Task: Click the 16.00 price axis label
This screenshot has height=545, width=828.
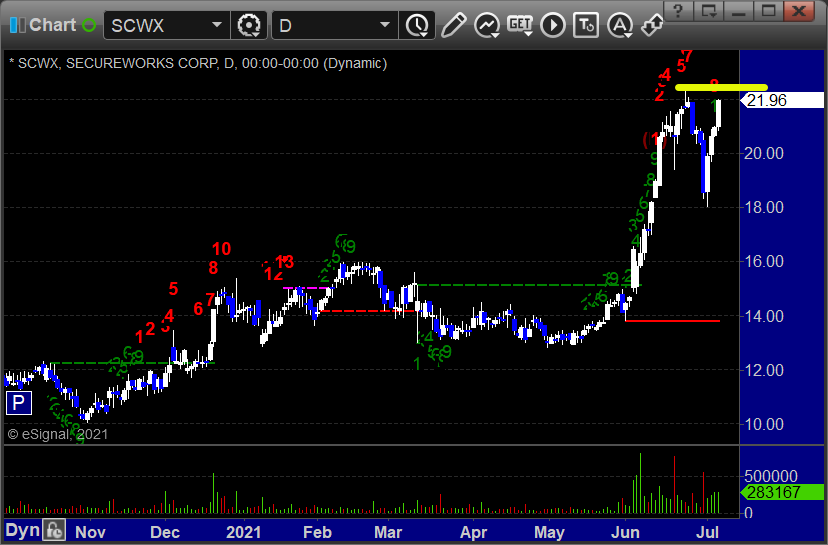Action: [x=764, y=261]
